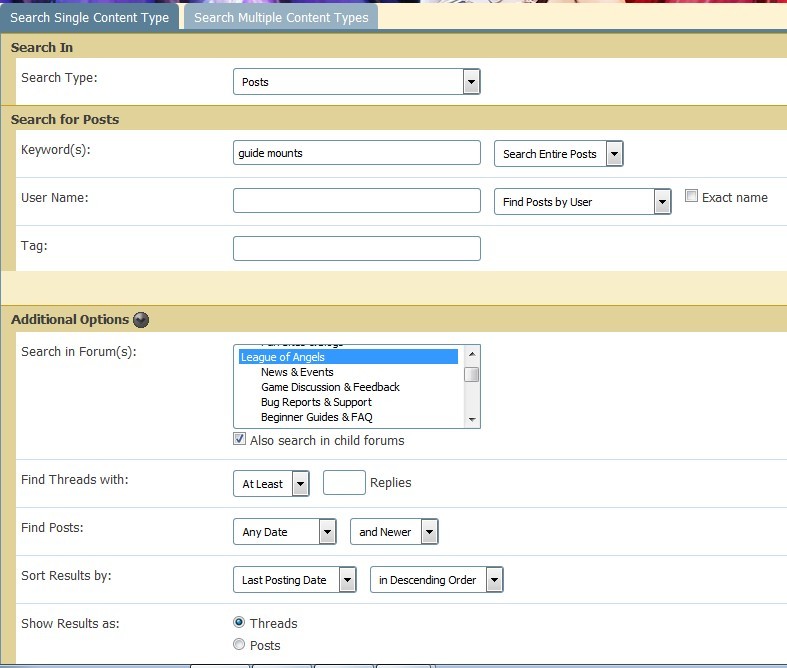The height and width of the screenshot is (668, 787).
Task: Switch to Search Multiple Content Types tab
Action: [x=281, y=17]
